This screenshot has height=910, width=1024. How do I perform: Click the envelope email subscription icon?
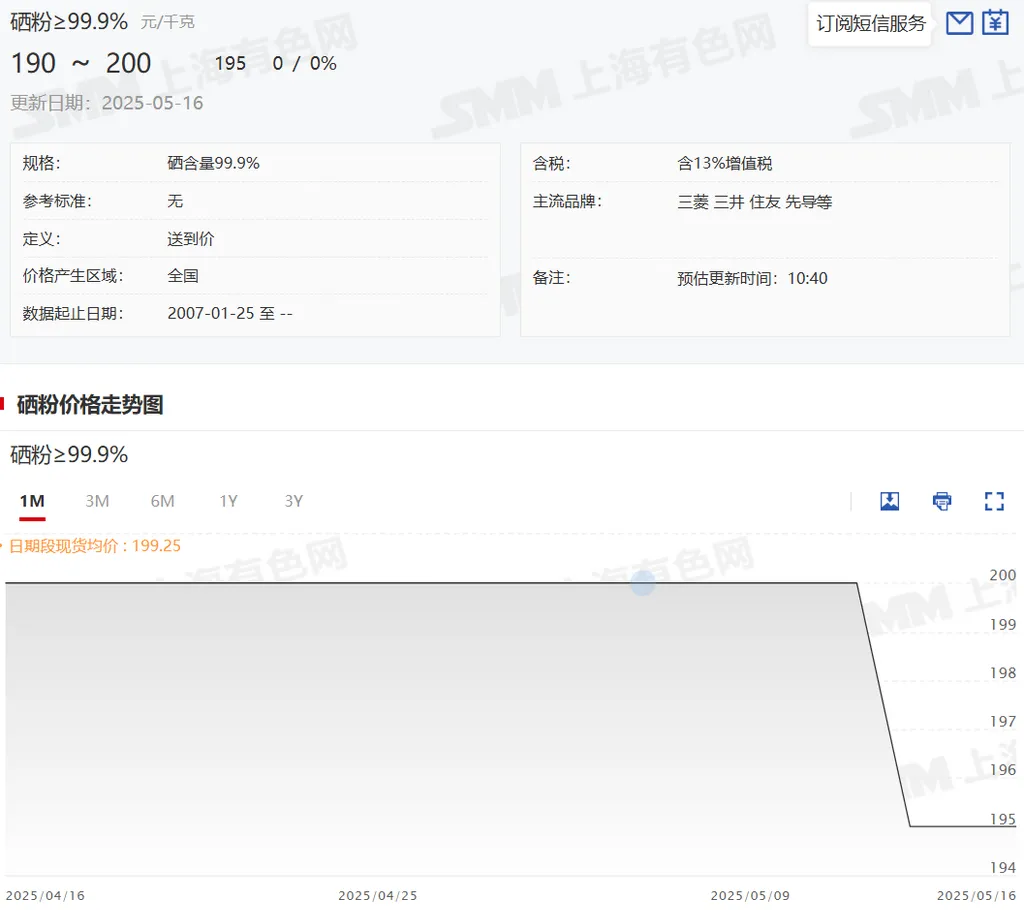tap(959, 23)
